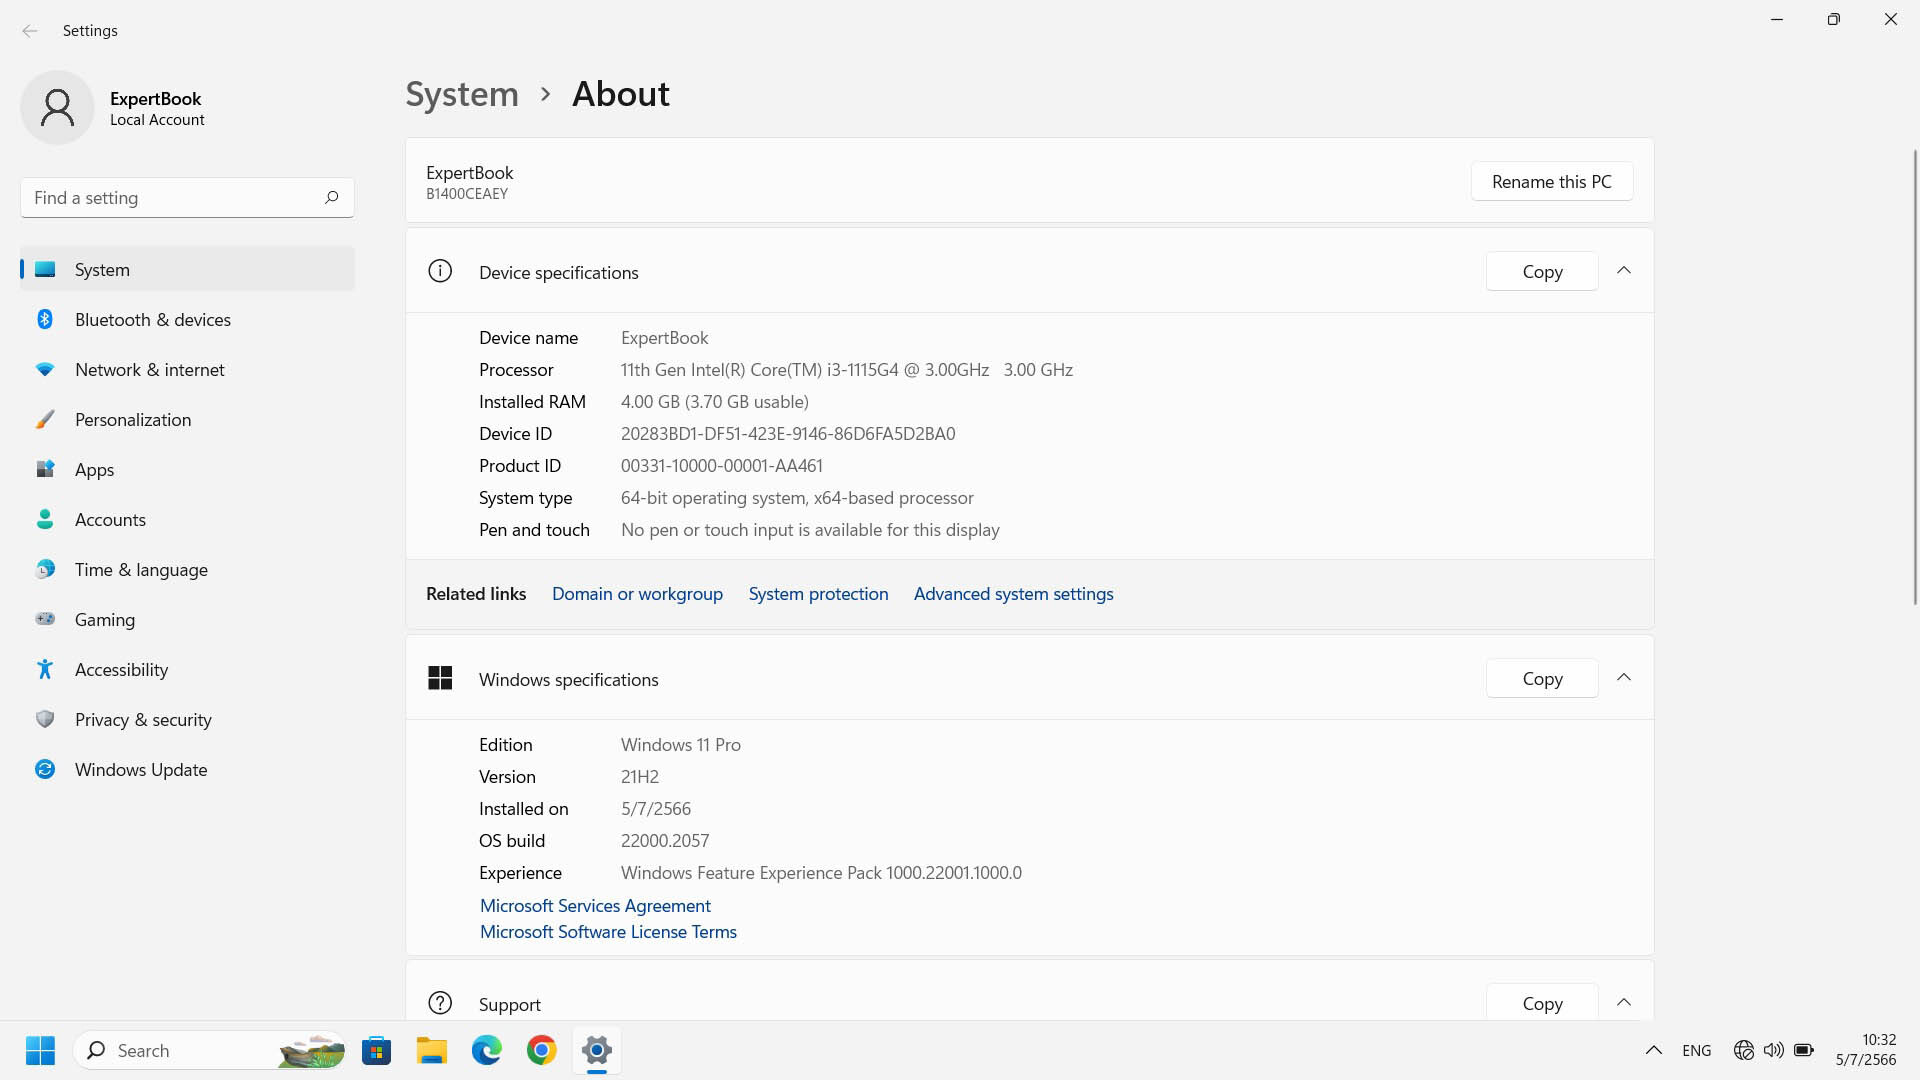Launch Microsoft Edge from the taskbar

(x=487, y=1050)
